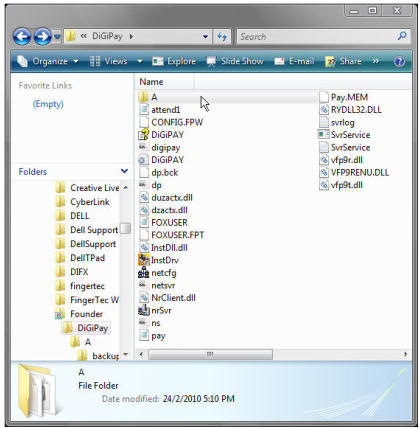420x428 pixels.
Task: Select the InstDrv file icon
Action: 144,260
